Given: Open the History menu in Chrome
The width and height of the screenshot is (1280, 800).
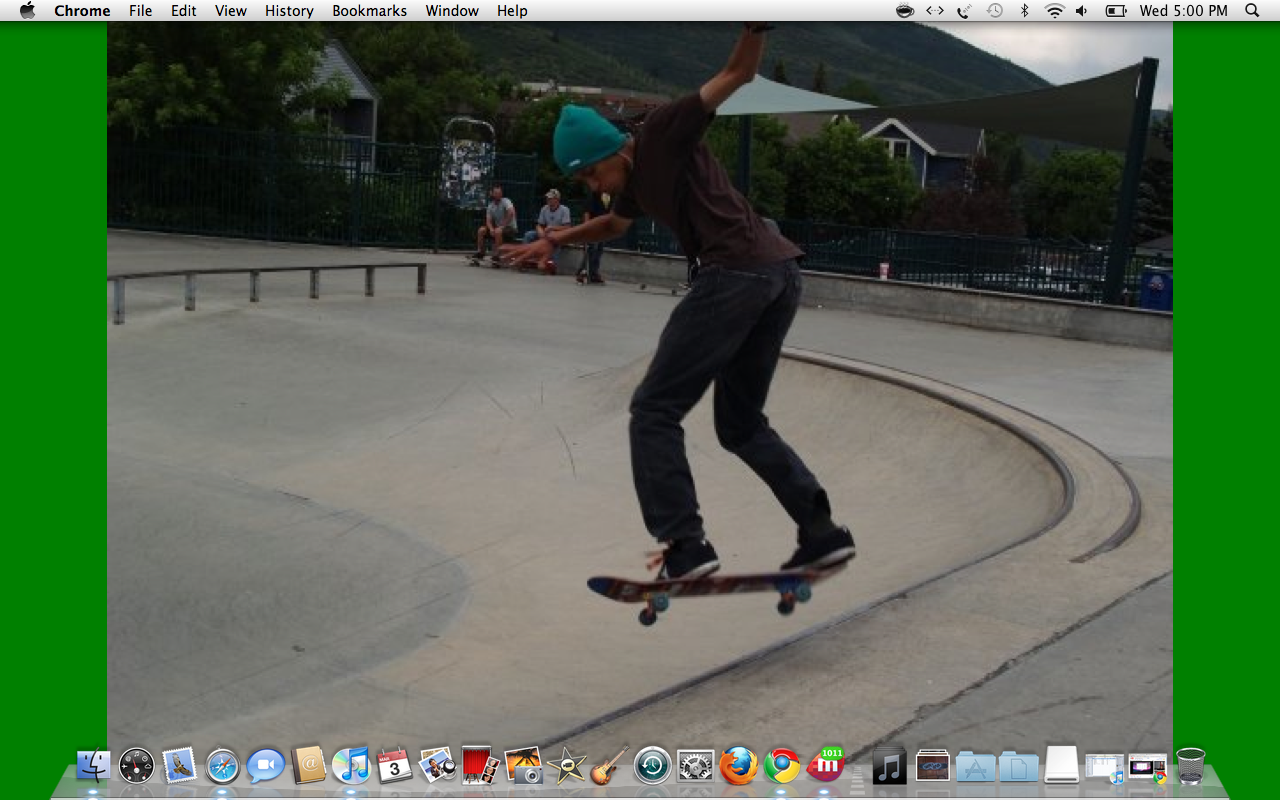Looking at the screenshot, I should [289, 10].
